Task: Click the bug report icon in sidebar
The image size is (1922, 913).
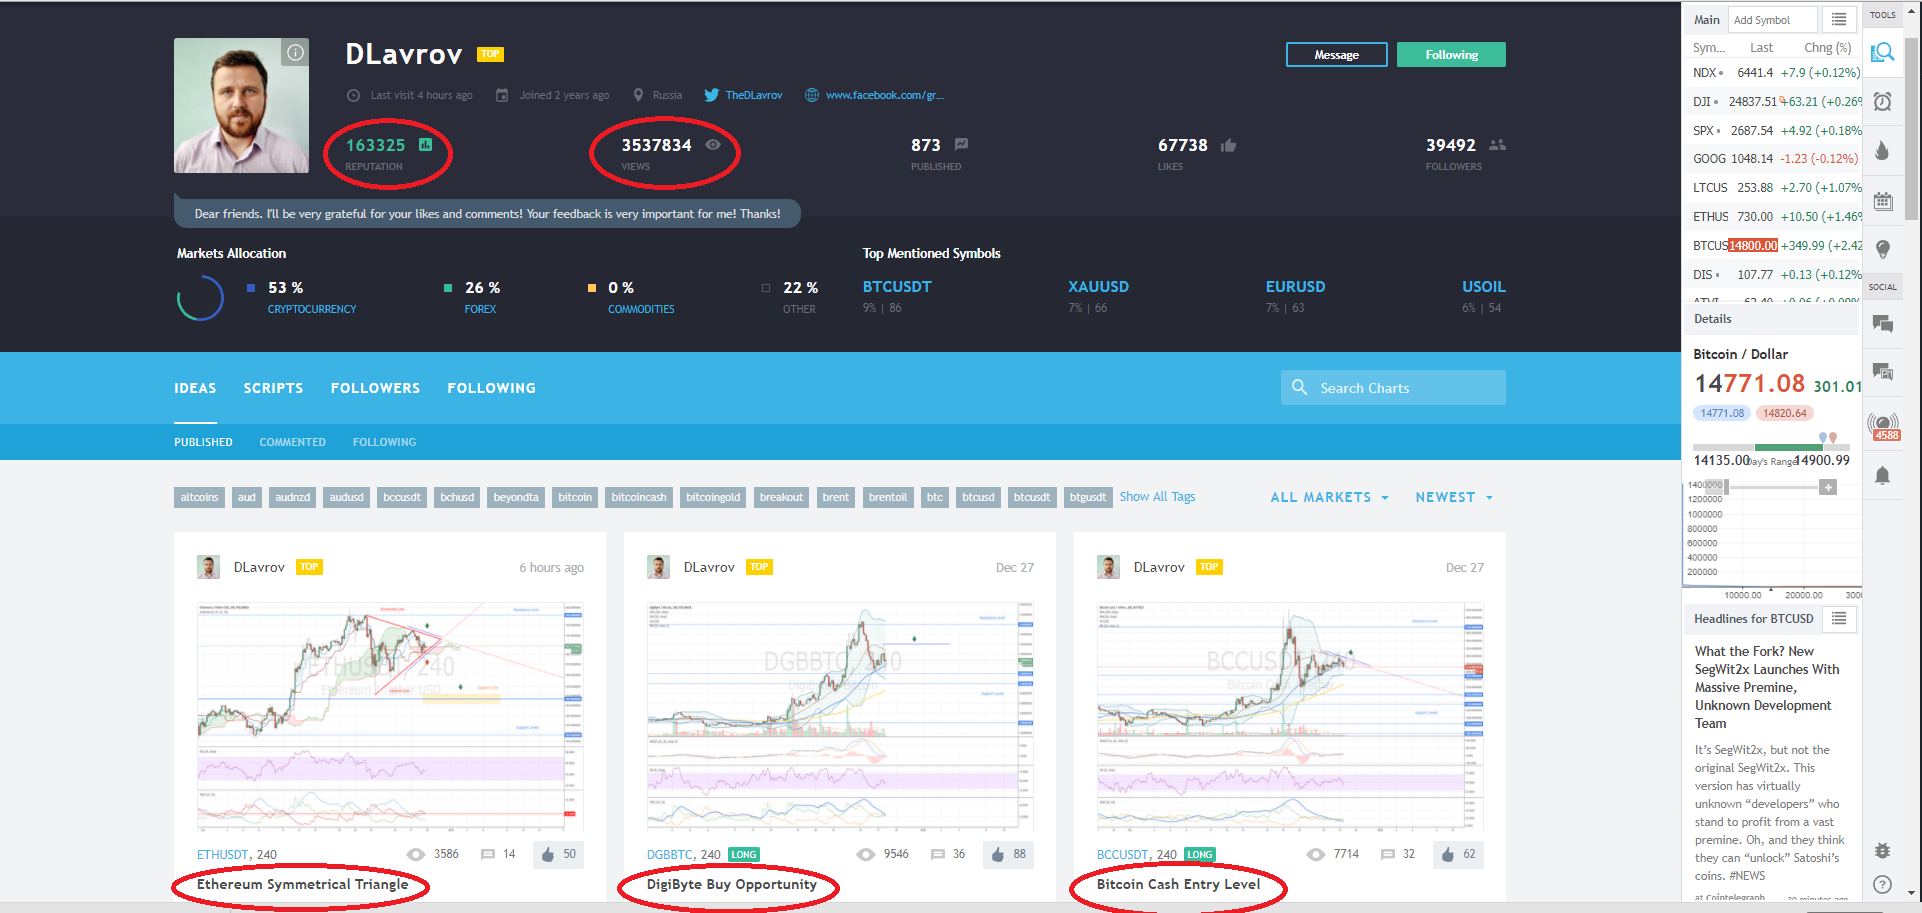Action: [1882, 850]
